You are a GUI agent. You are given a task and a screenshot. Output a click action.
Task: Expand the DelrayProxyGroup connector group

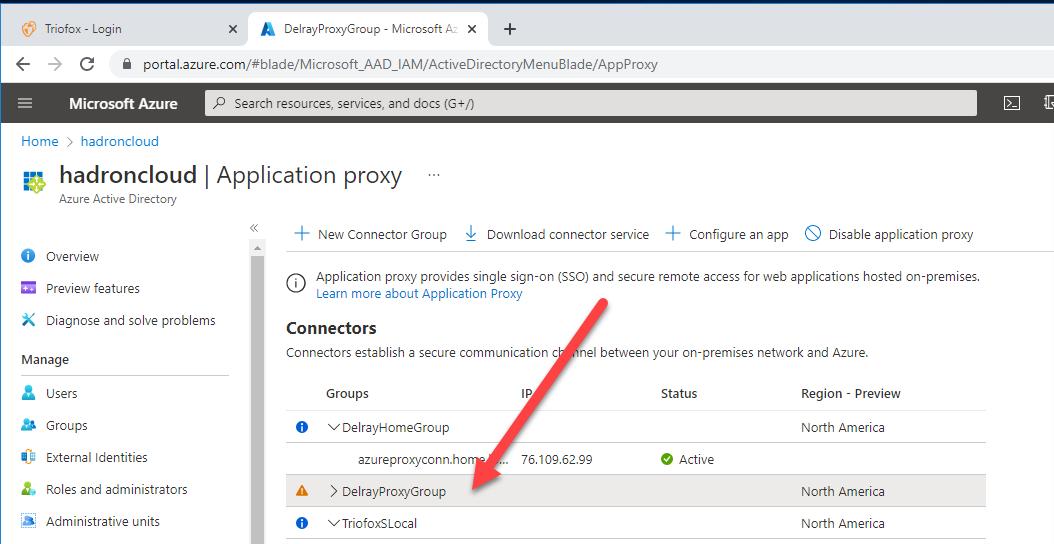(x=333, y=492)
